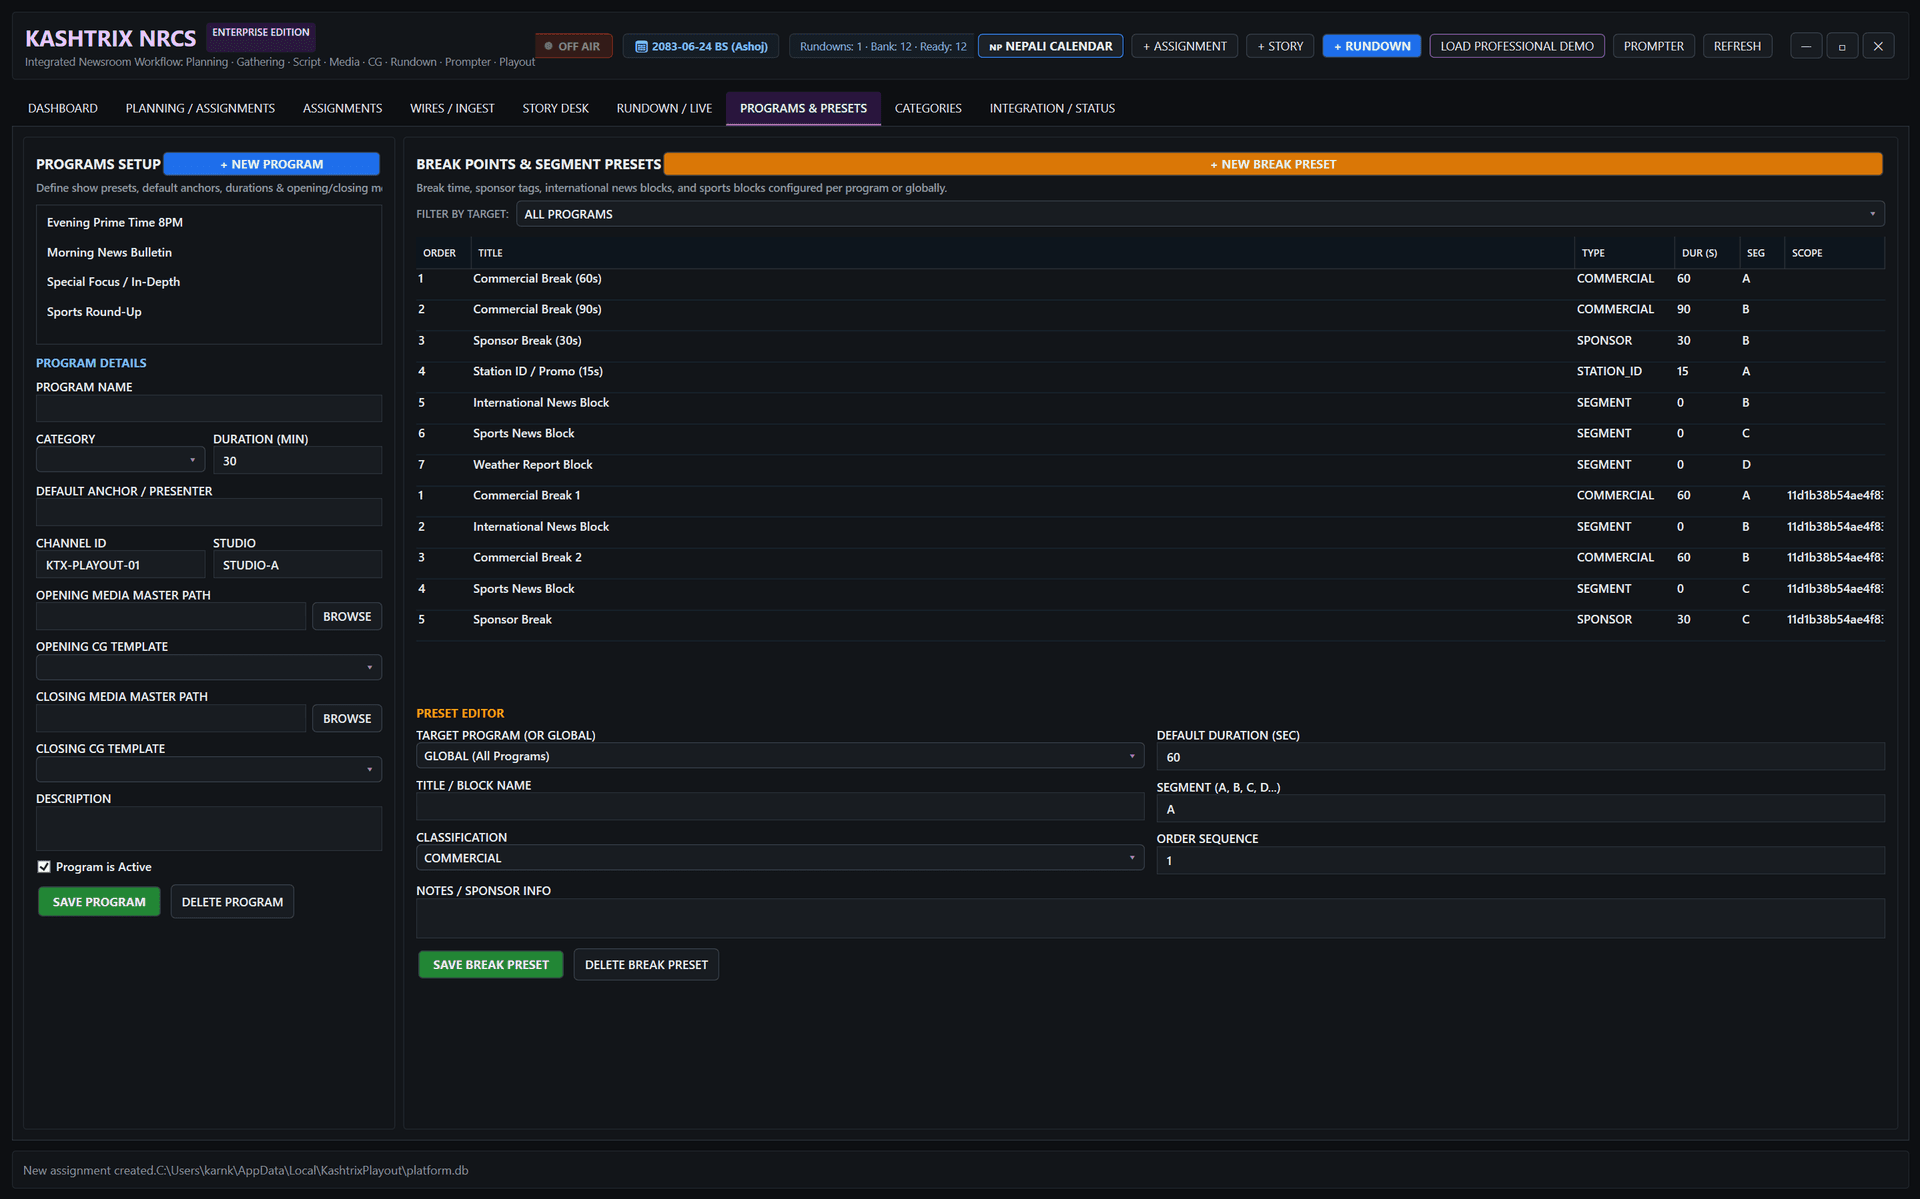Click the Default Anchor / Presenter field
The width and height of the screenshot is (1920, 1199).
point(208,512)
